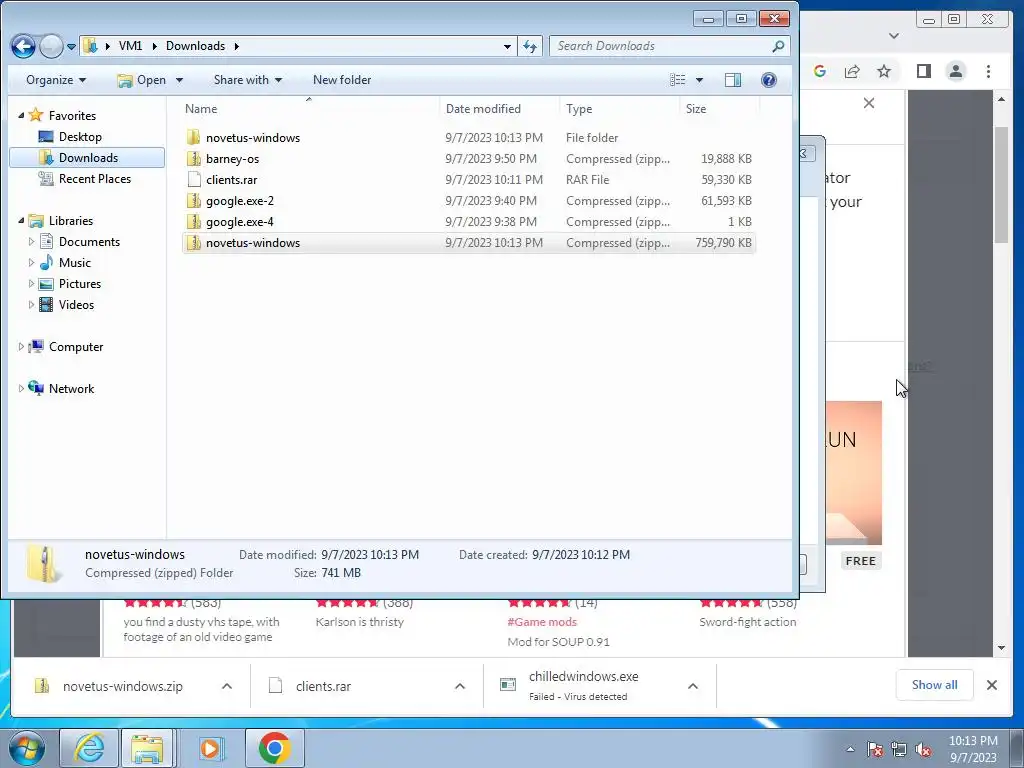Open the recent pages dropdown arrow
The height and width of the screenshot is (768, 1024).
coord(71,47)
